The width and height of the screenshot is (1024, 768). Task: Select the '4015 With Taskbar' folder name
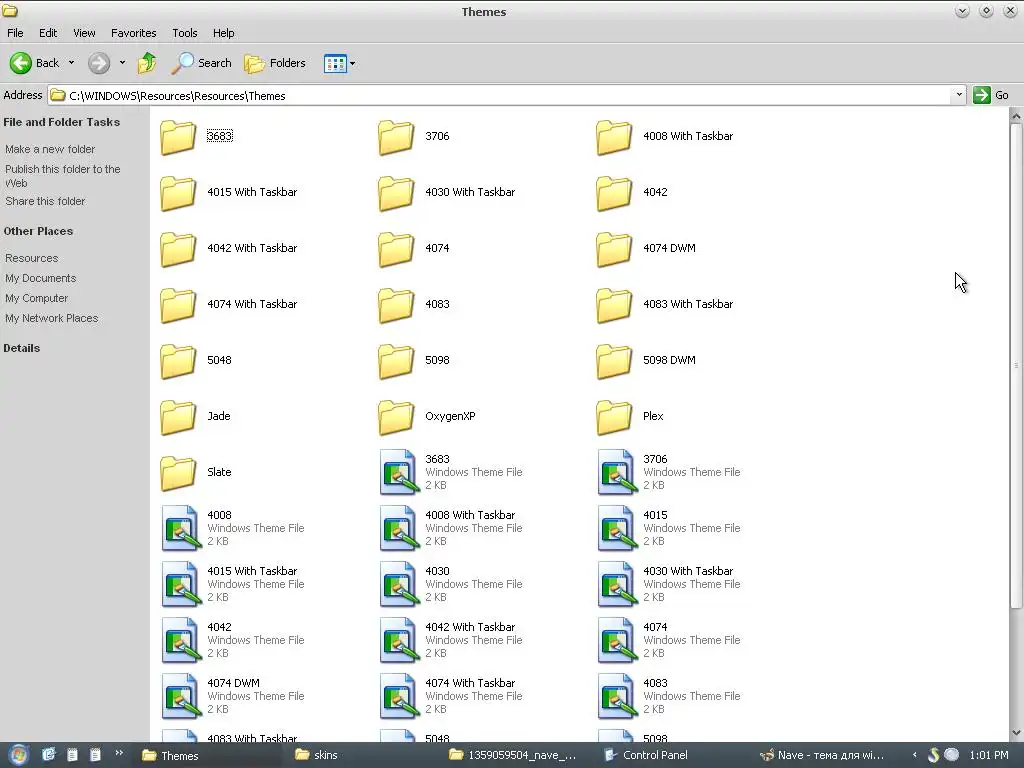pos(252,192)
